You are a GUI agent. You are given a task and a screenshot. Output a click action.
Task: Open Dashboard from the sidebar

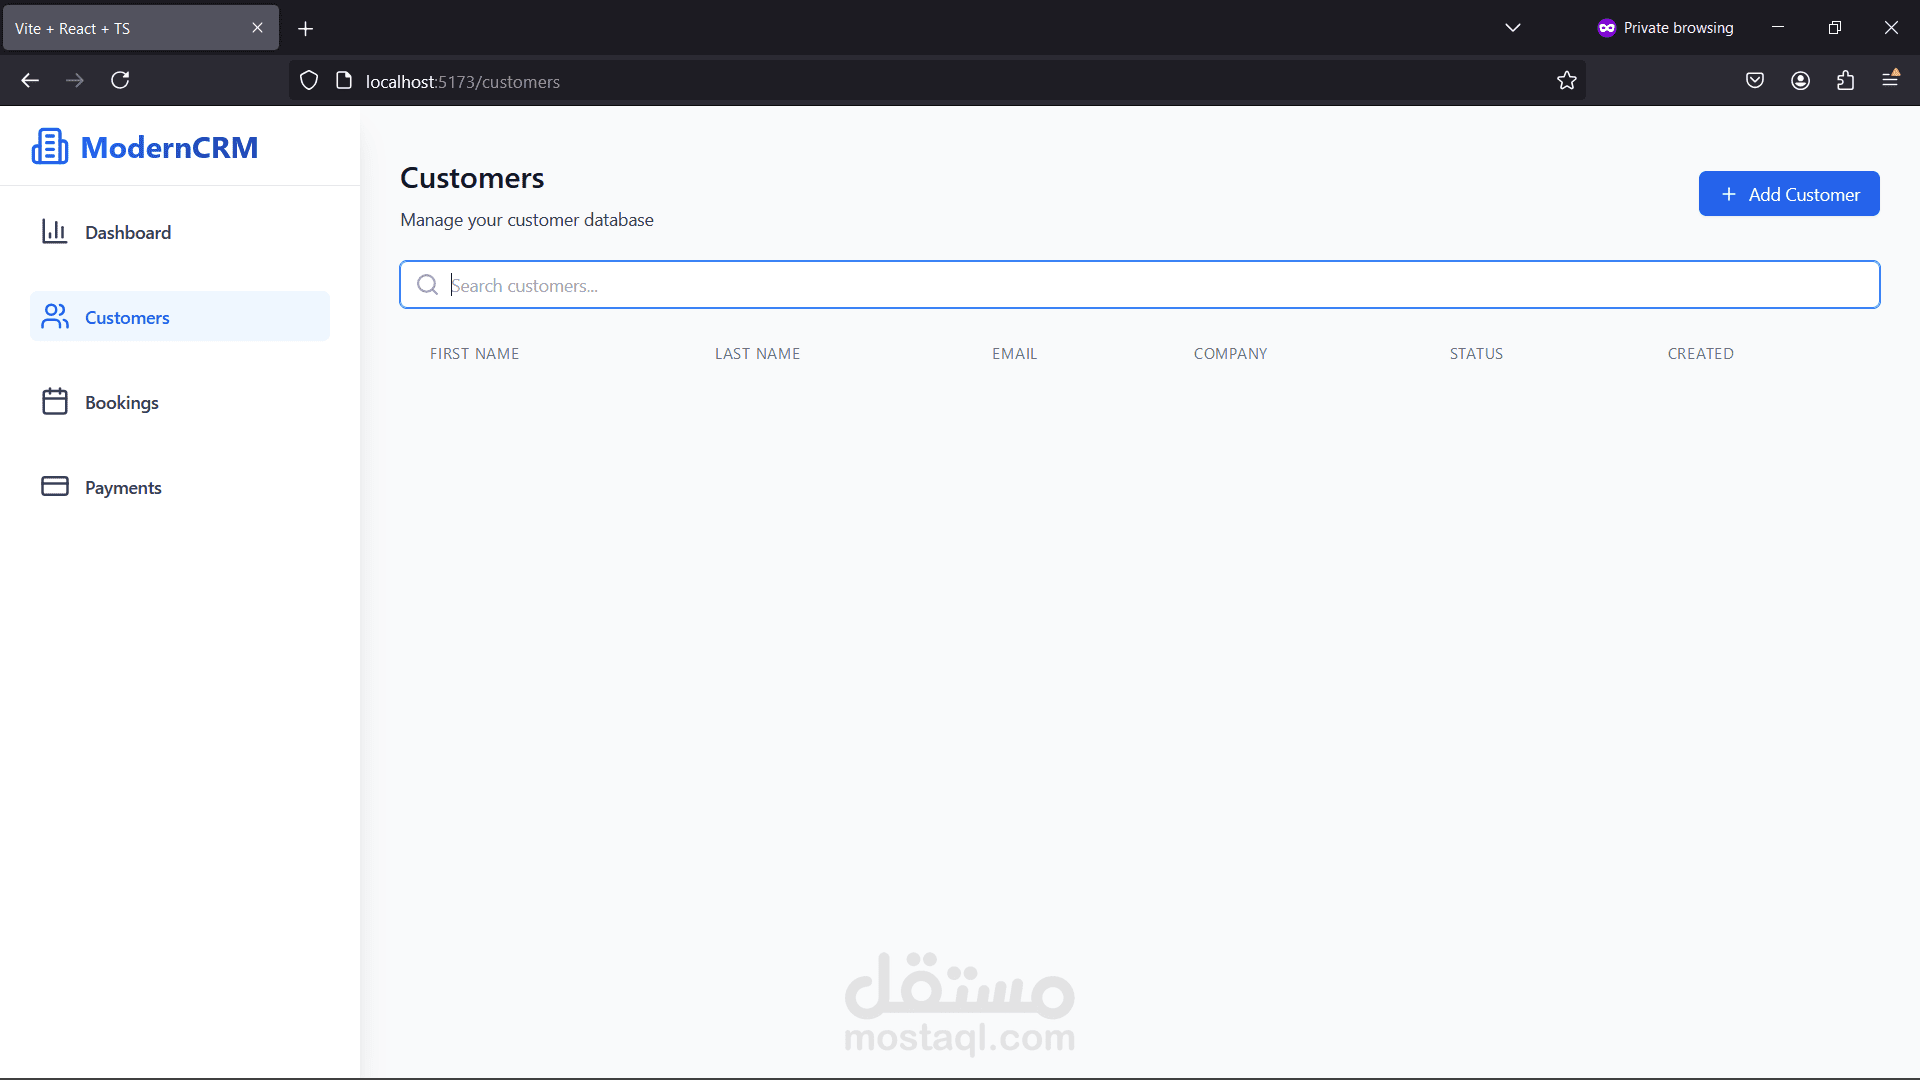128,232
